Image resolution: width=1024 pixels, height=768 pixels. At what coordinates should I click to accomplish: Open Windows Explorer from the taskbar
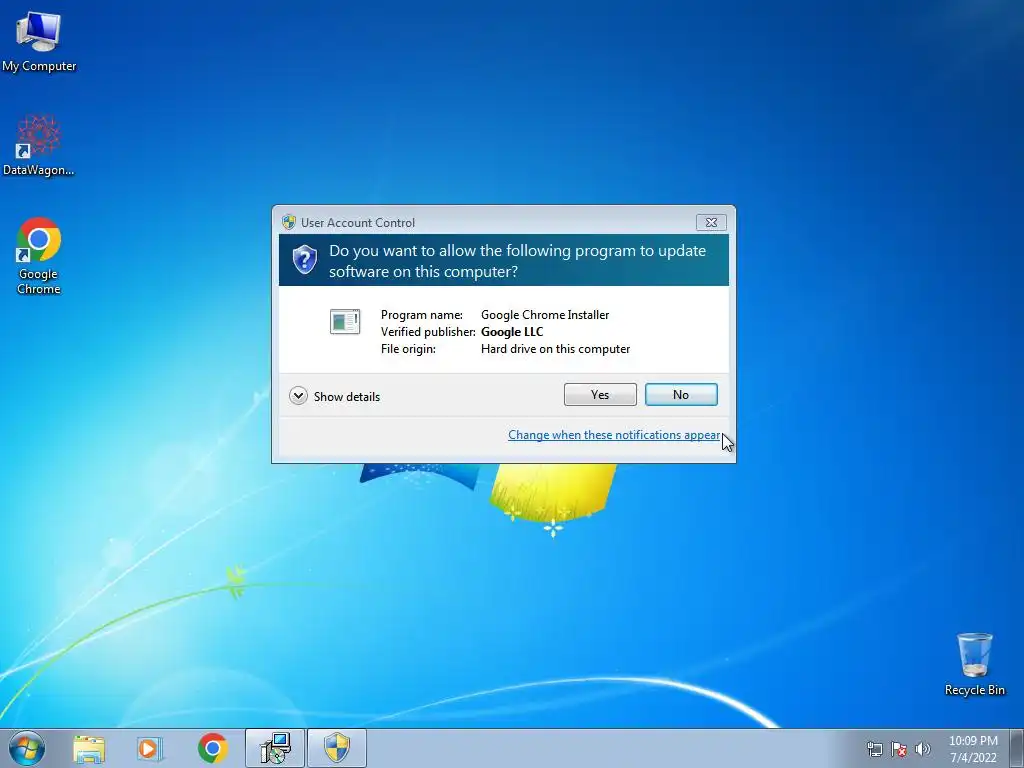[x=89, y=749]
